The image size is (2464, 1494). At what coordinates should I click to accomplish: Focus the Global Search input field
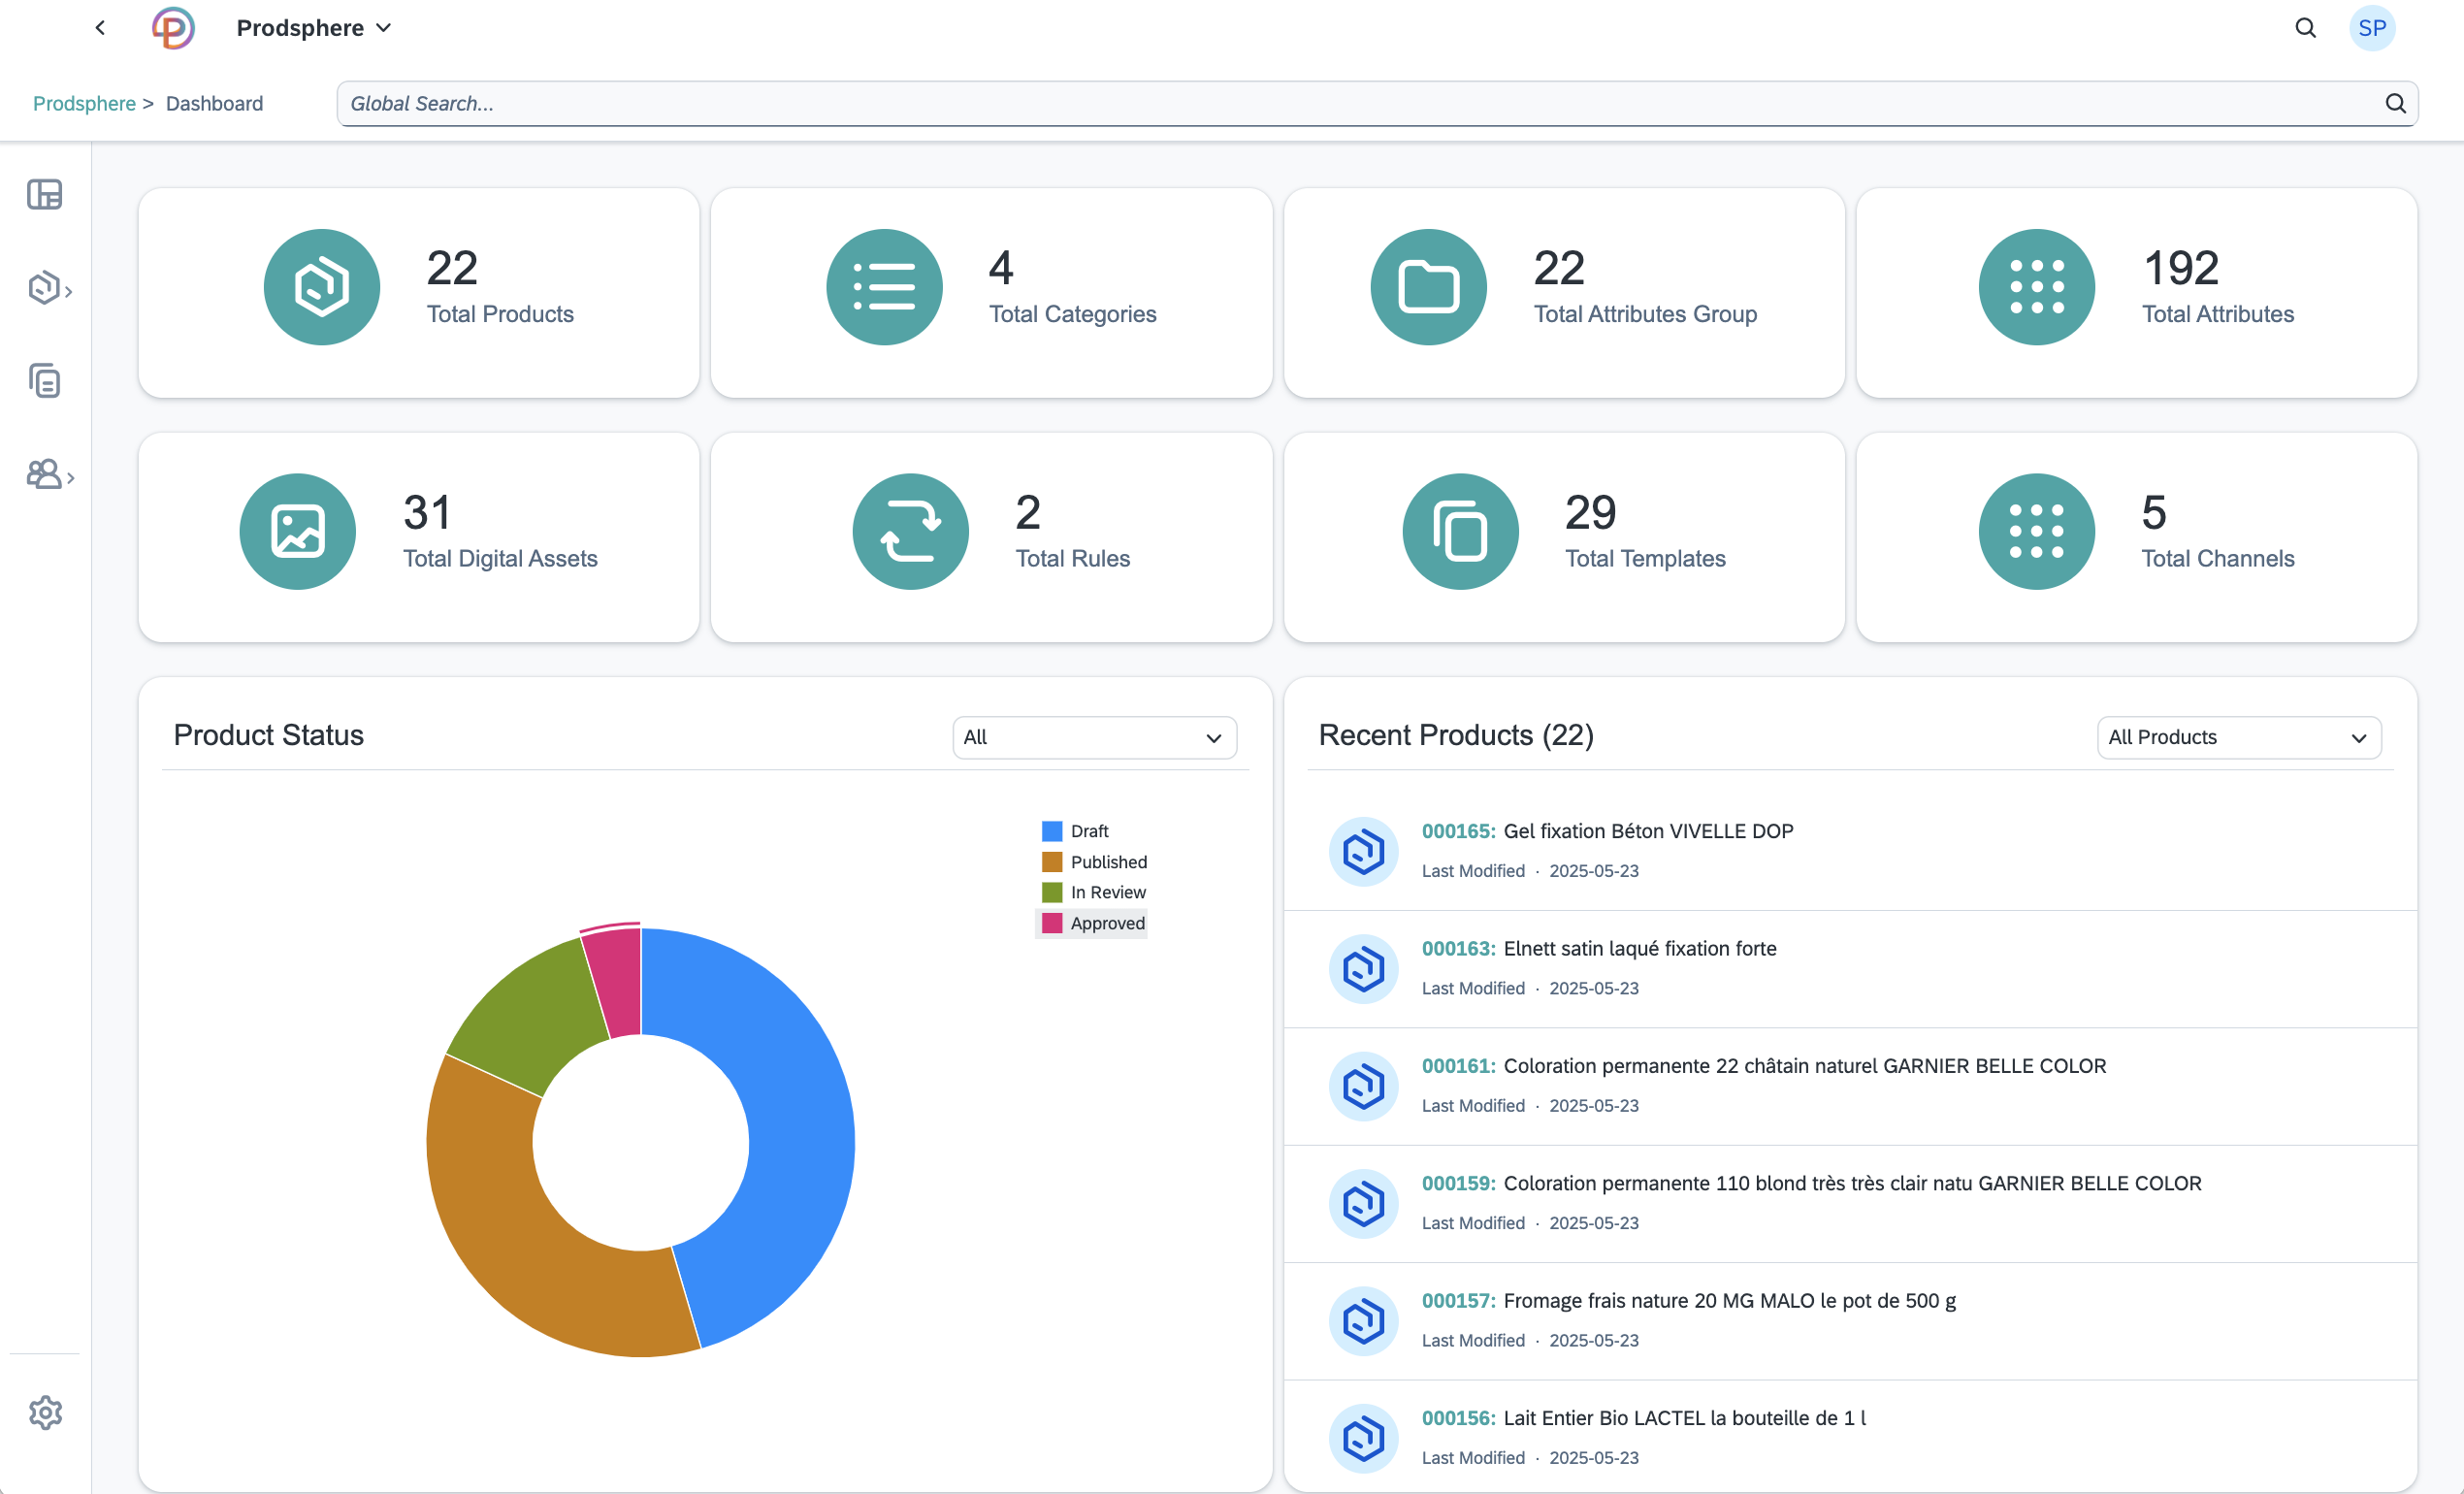tap(1377, 104)
